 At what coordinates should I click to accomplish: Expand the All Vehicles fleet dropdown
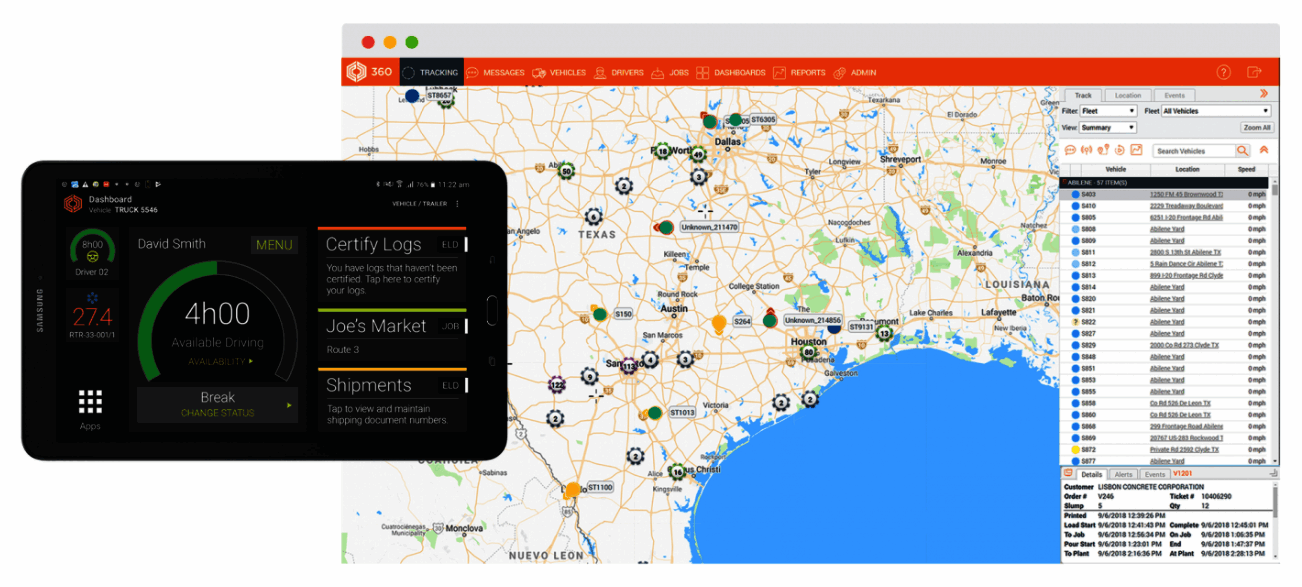1215,111
